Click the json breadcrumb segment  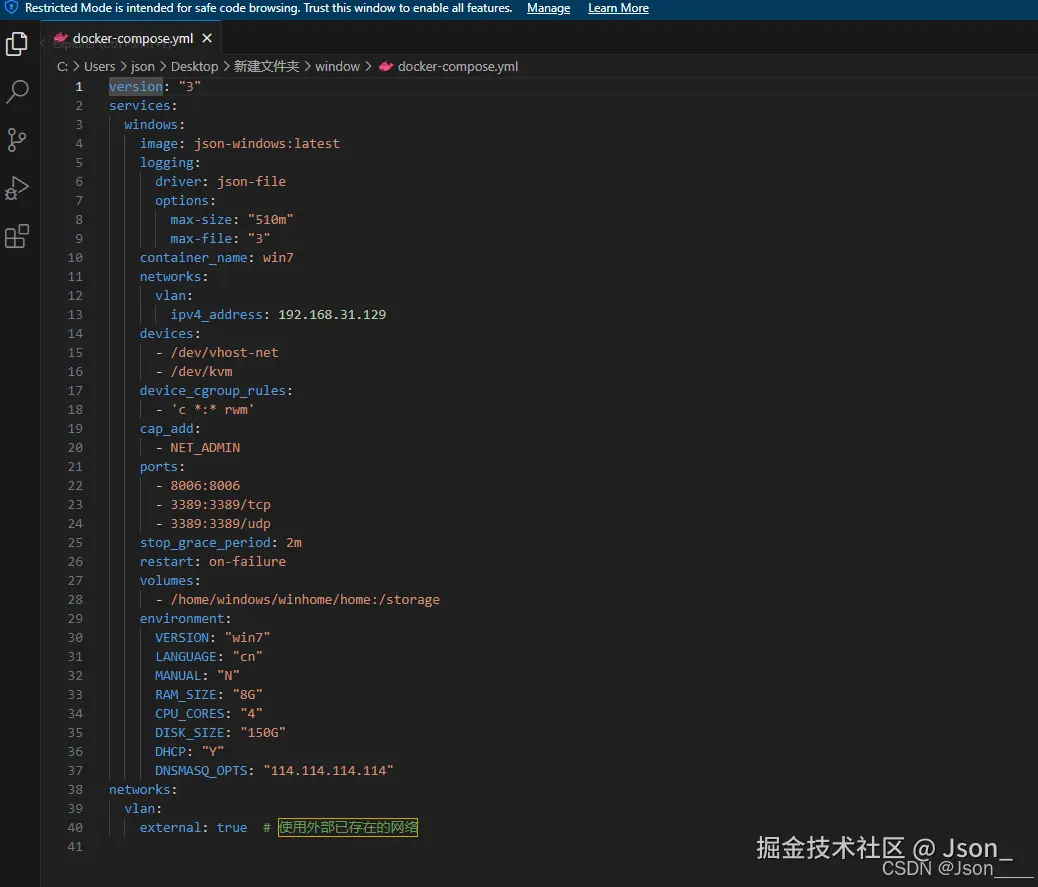(x=142, y=66)
